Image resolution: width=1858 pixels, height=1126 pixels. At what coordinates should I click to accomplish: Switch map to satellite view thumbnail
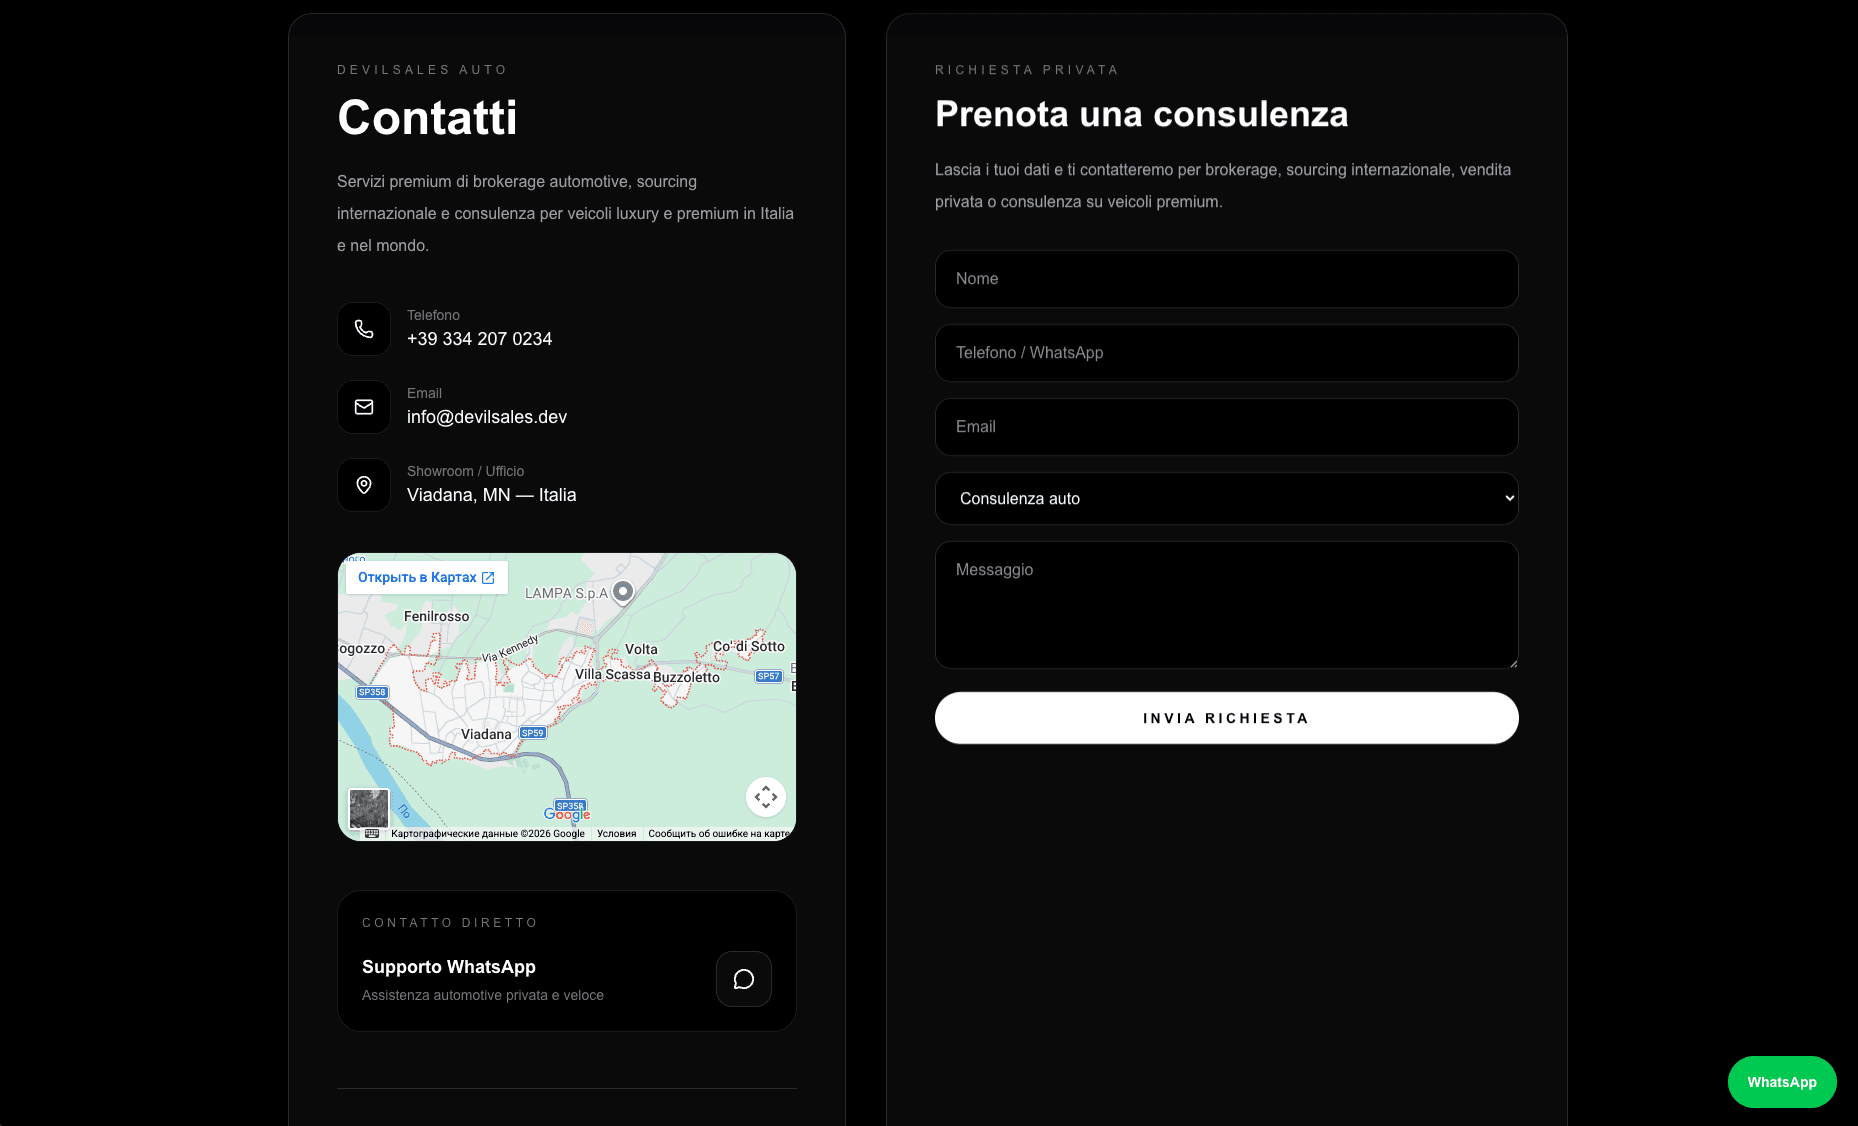click(368, 808)
